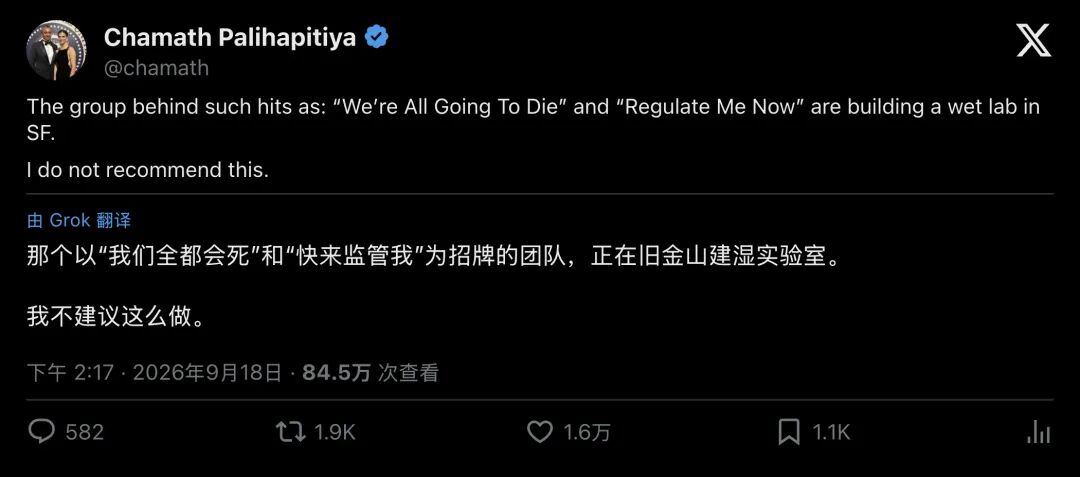Viewport: 1080px width, 477px height.
Task: Click the 下午 2:17 timestamp
Action: pos(70,373)
